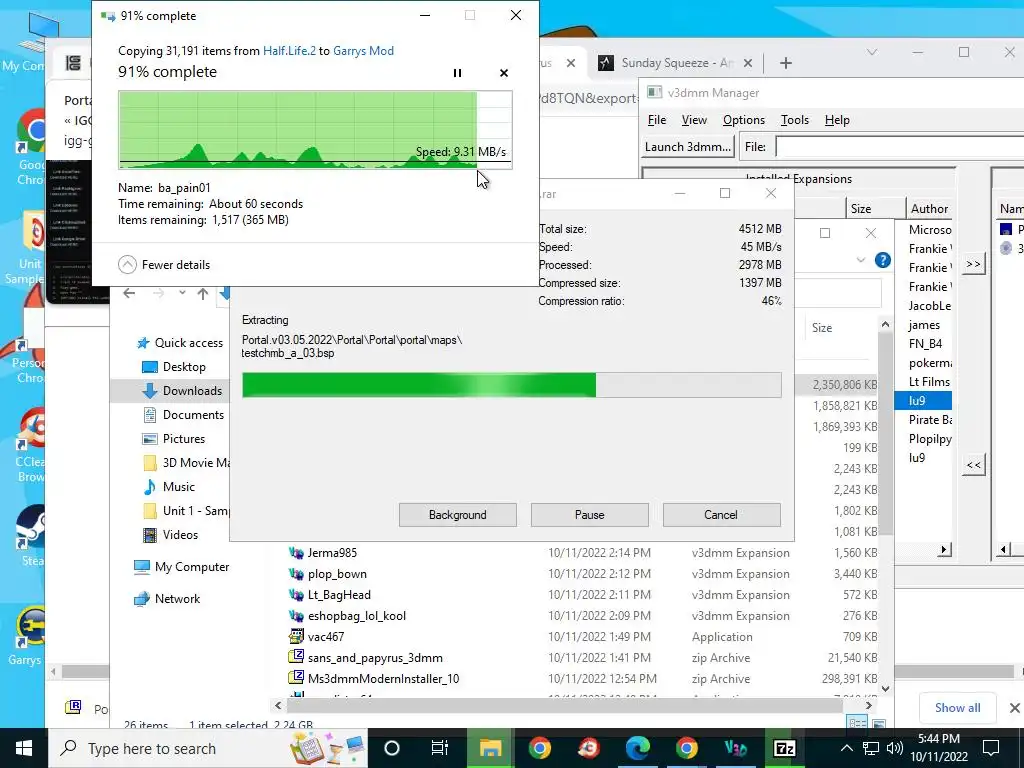Click the Launch 3dmm button
This screenshot has width=1024, height=768.
click(x=688, y=146)
